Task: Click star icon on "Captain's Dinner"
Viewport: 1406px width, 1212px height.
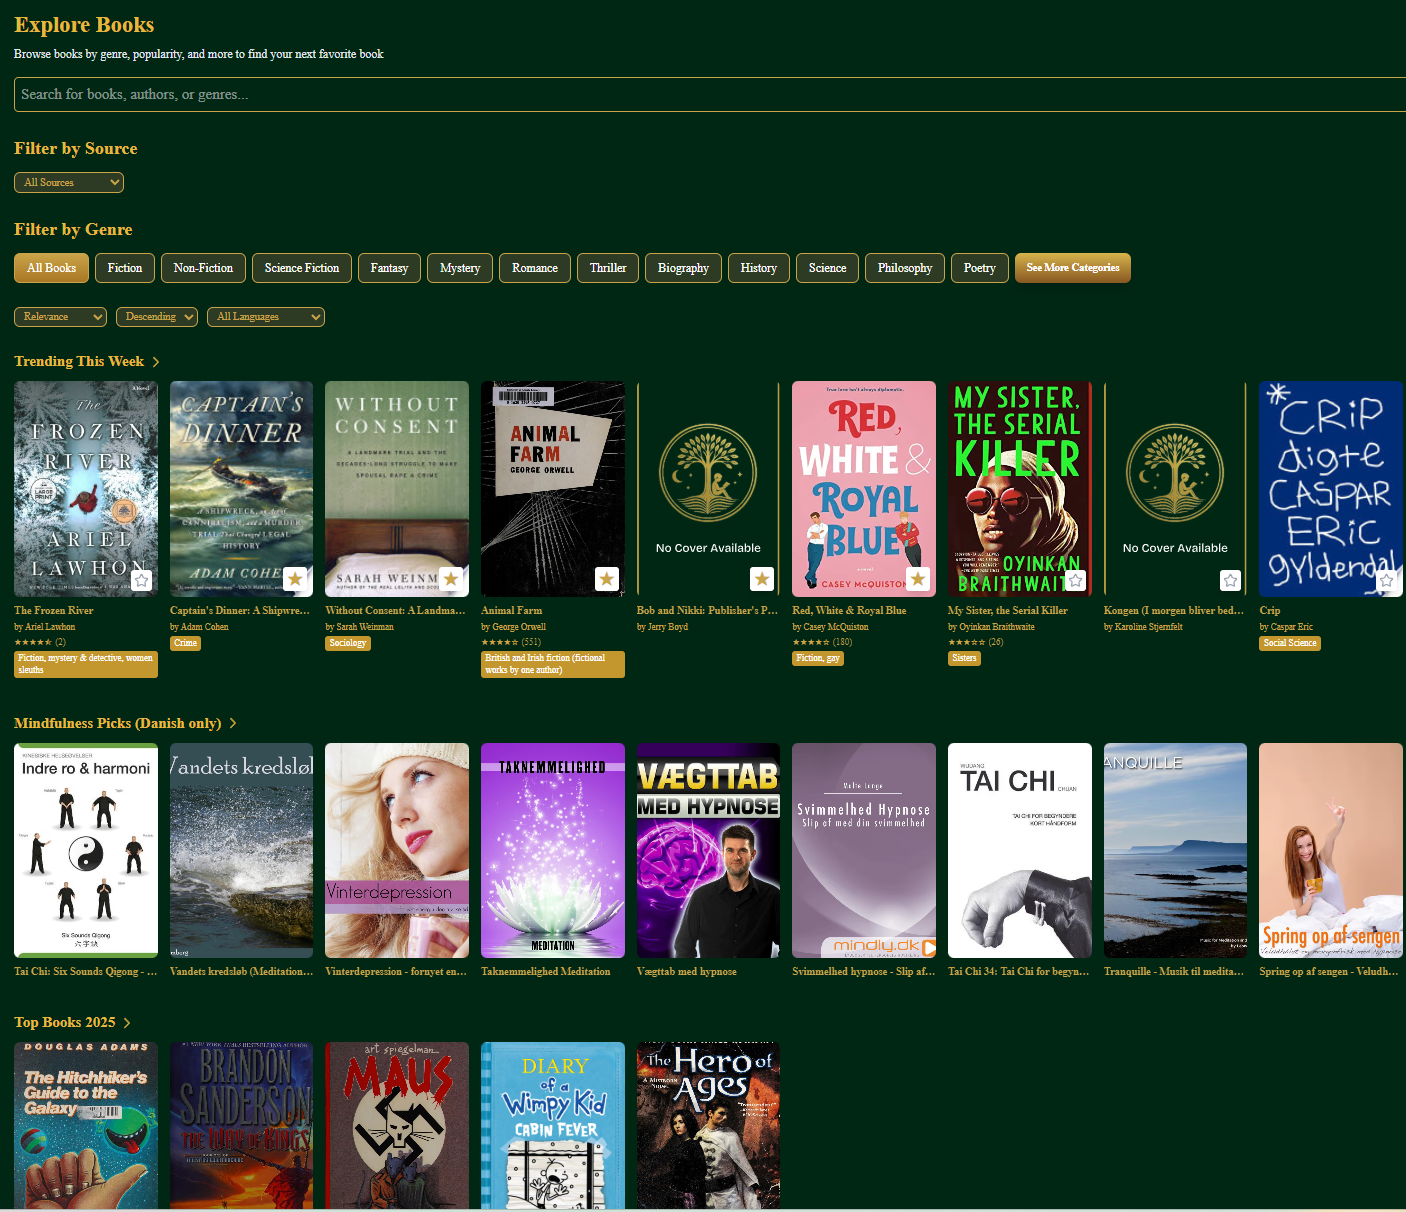Action: pyautogui.click(x=294, y=579)
